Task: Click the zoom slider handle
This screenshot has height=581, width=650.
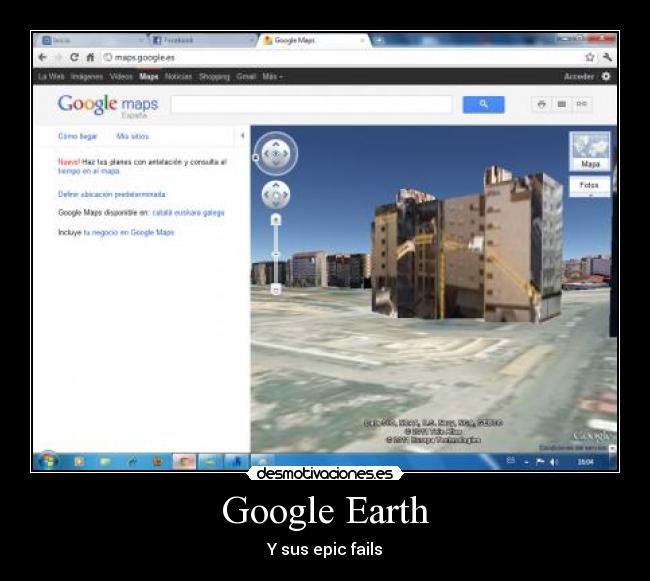Action: [x=276, y=254]
